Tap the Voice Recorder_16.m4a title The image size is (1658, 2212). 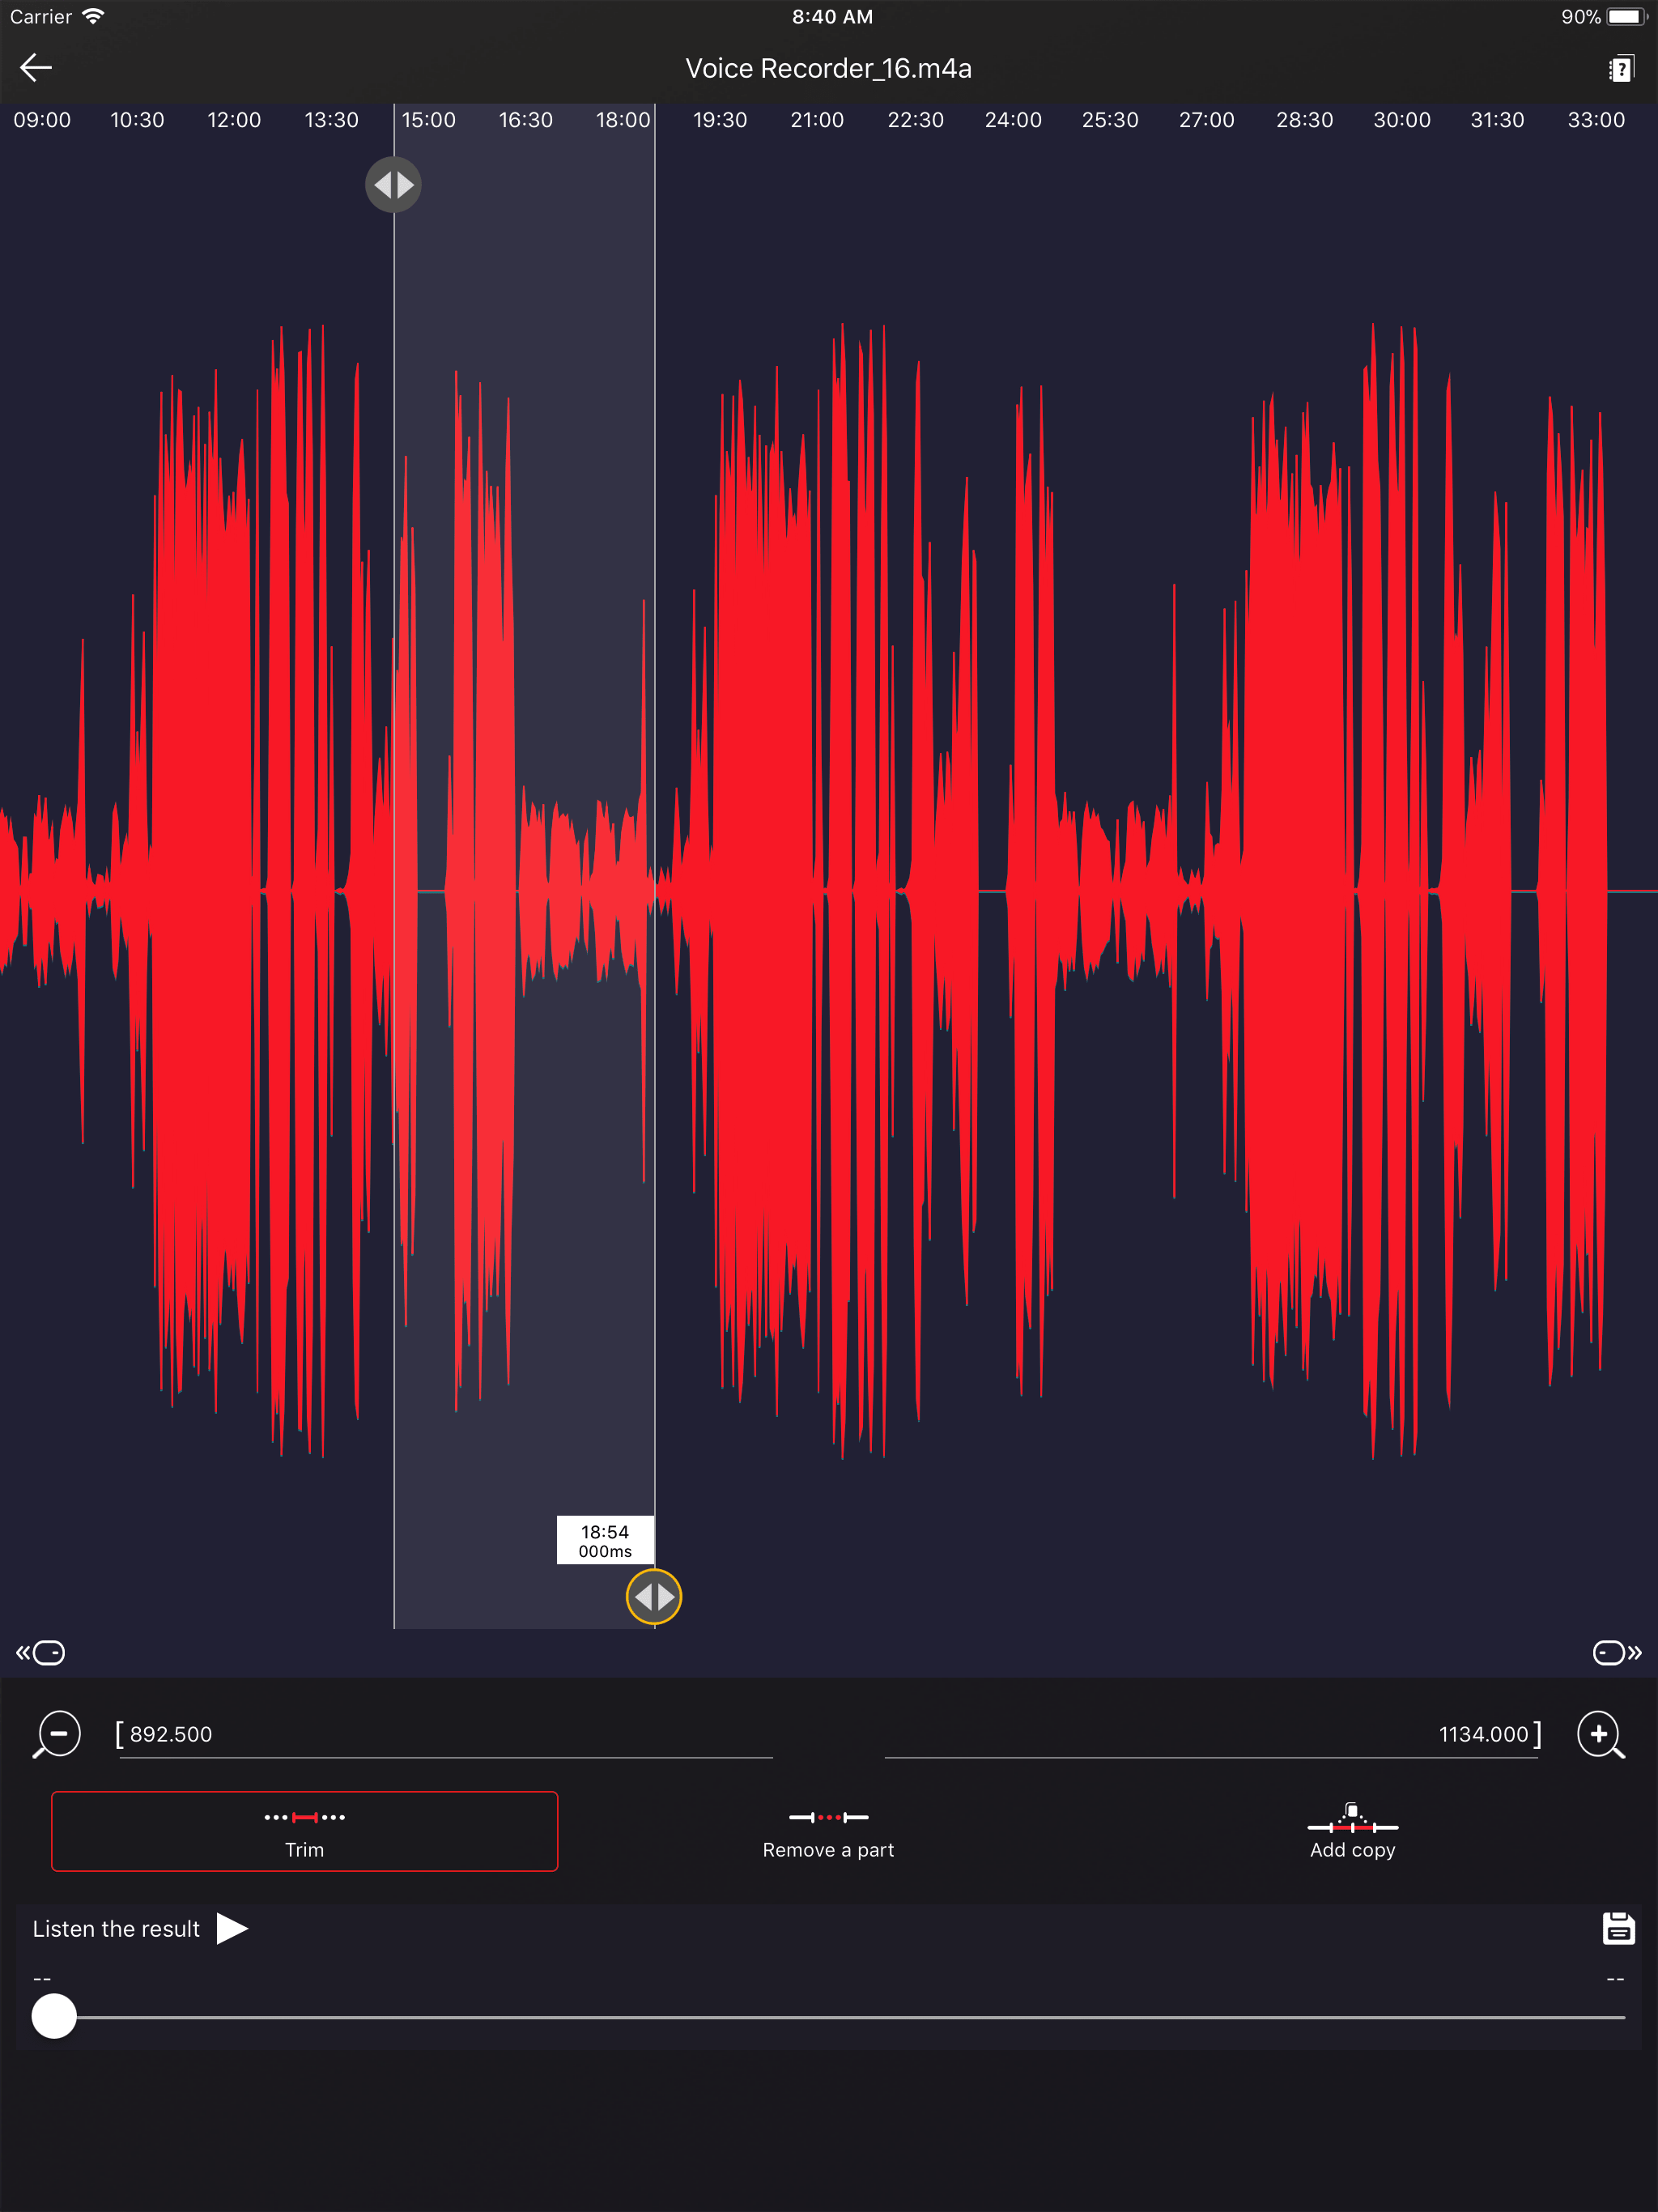(x=828, y=68)
